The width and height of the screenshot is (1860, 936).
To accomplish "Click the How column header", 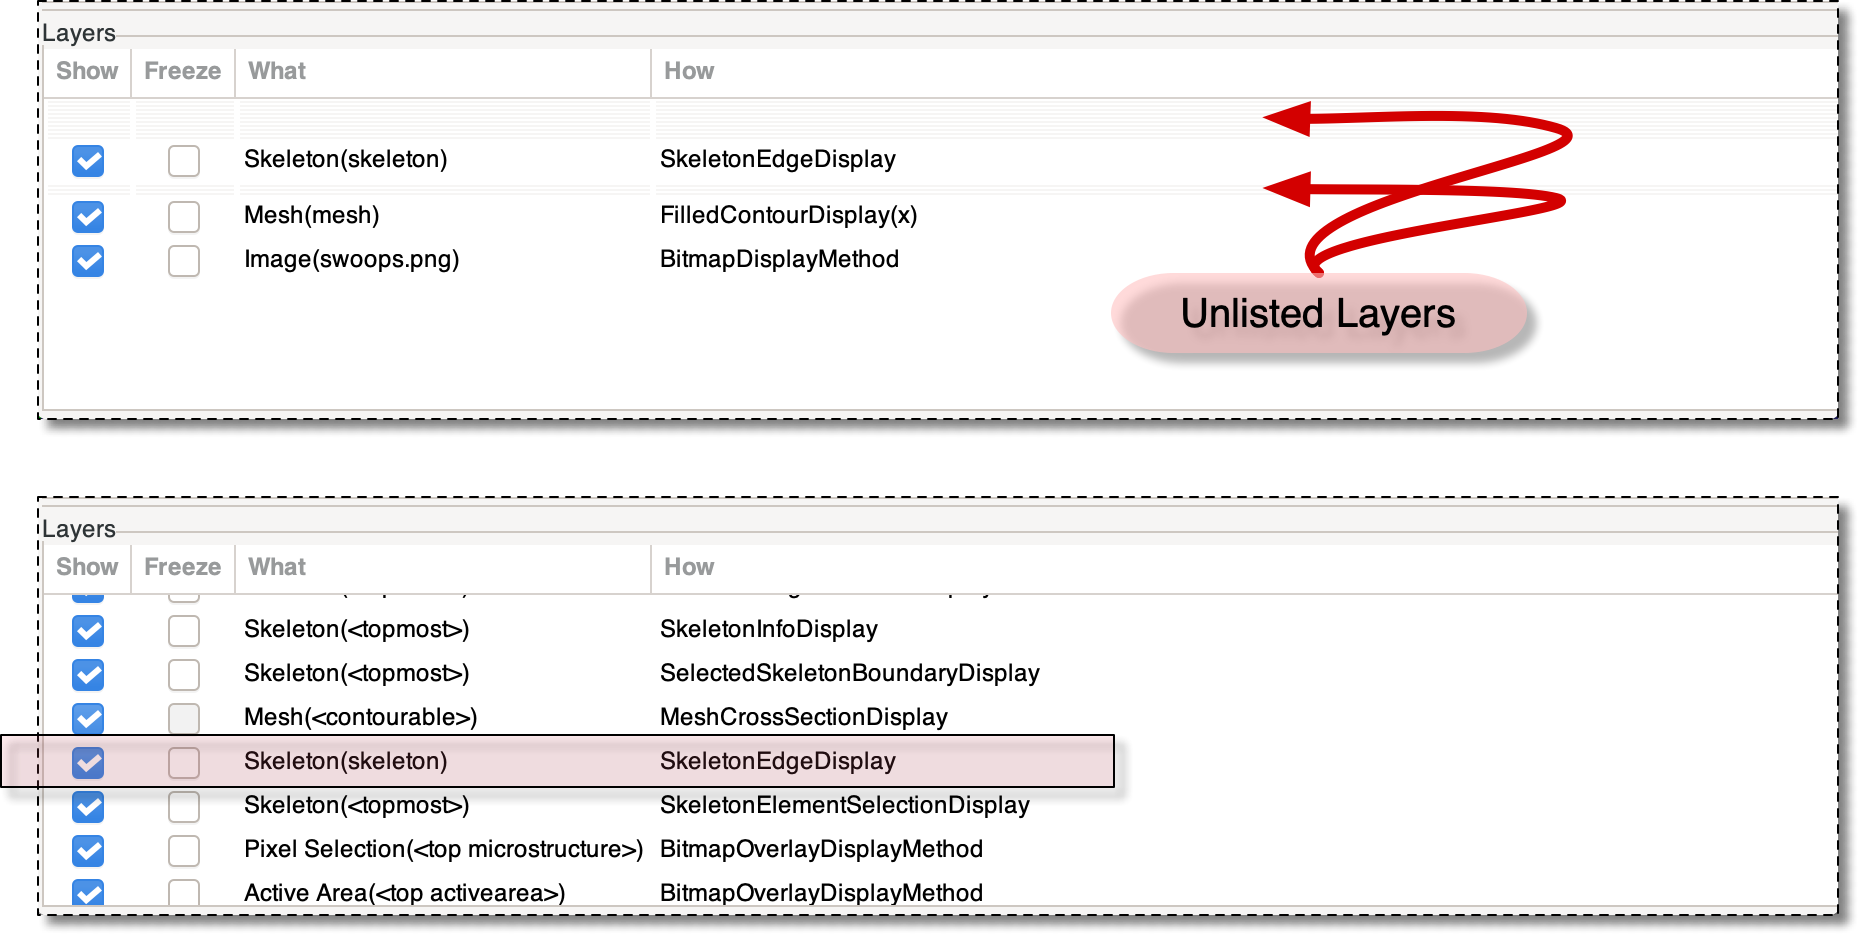I will [x=688, y=71].
